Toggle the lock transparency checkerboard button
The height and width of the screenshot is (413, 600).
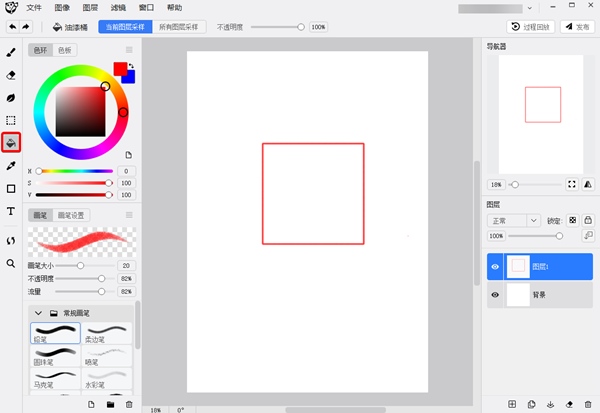click(573, 220)
